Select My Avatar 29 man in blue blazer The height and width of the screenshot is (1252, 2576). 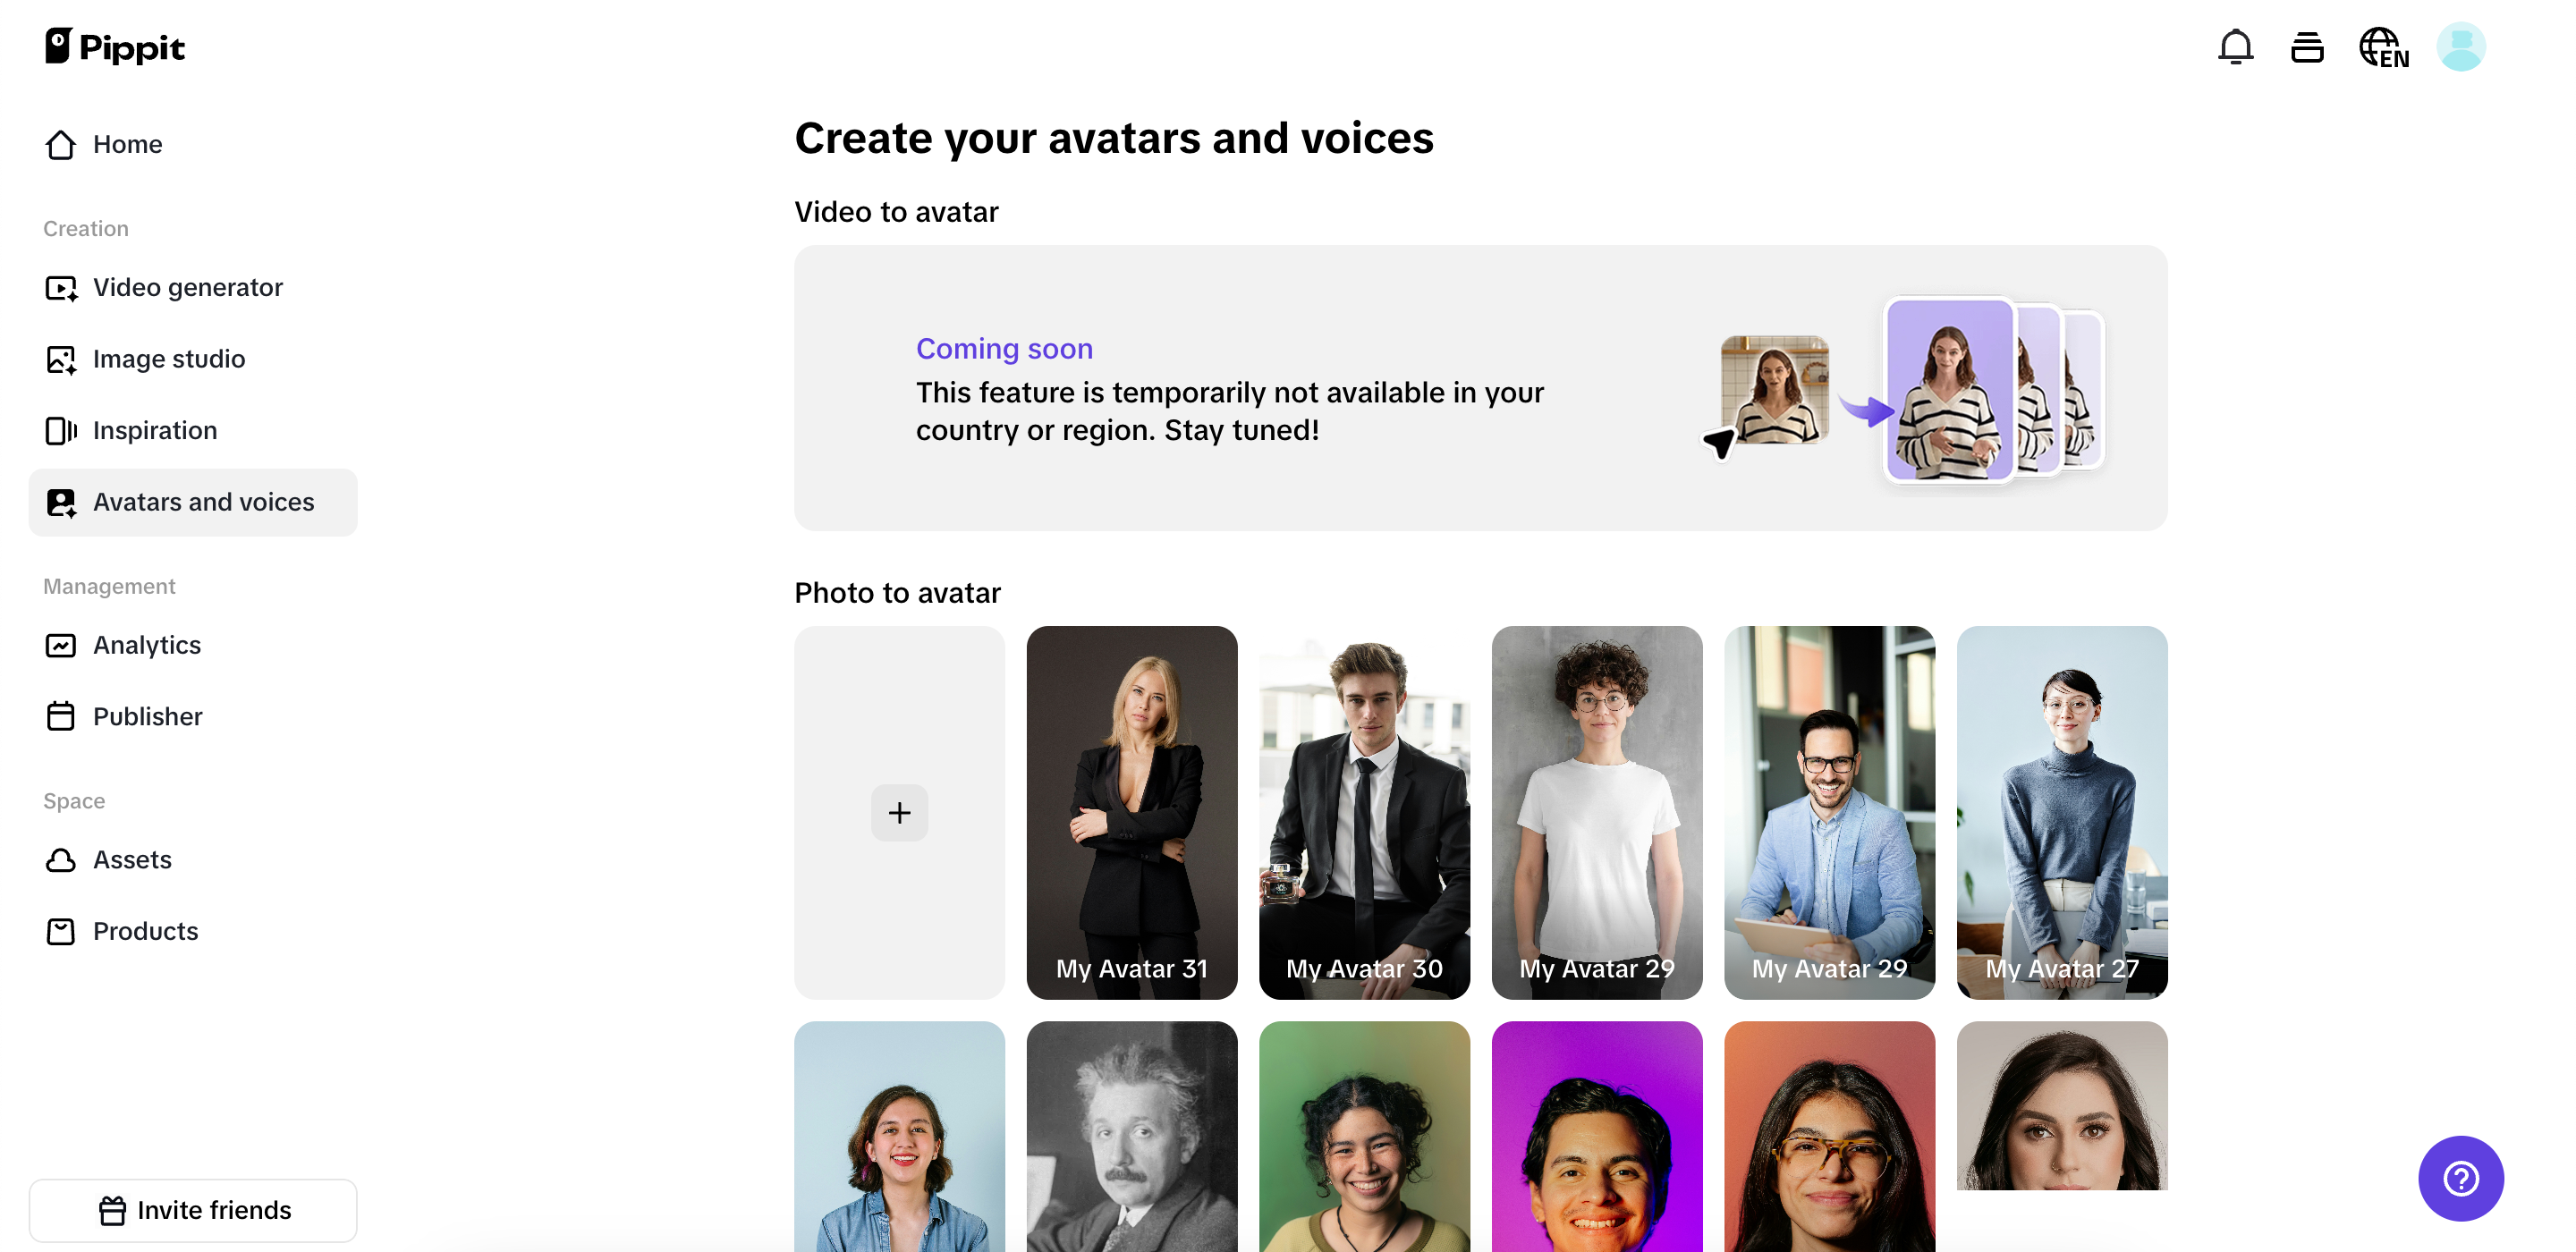click(x=1829, y=812)
